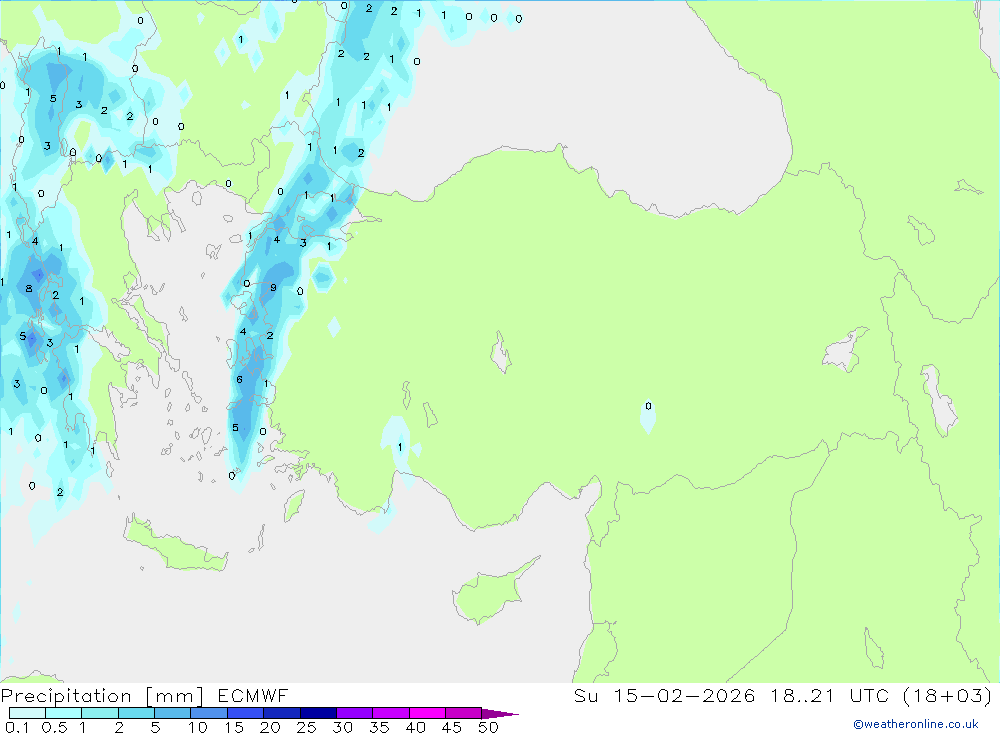
Task: Click the '30' legend scale label
Action: click(x=343, y=727)
